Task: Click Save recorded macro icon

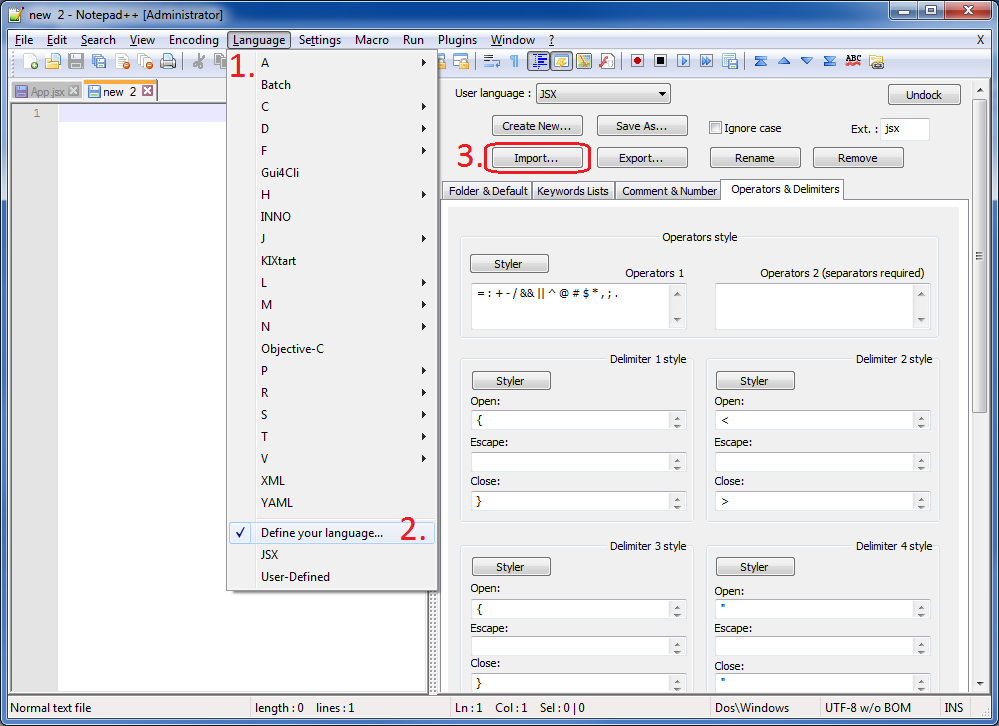Action: [729, 61]
